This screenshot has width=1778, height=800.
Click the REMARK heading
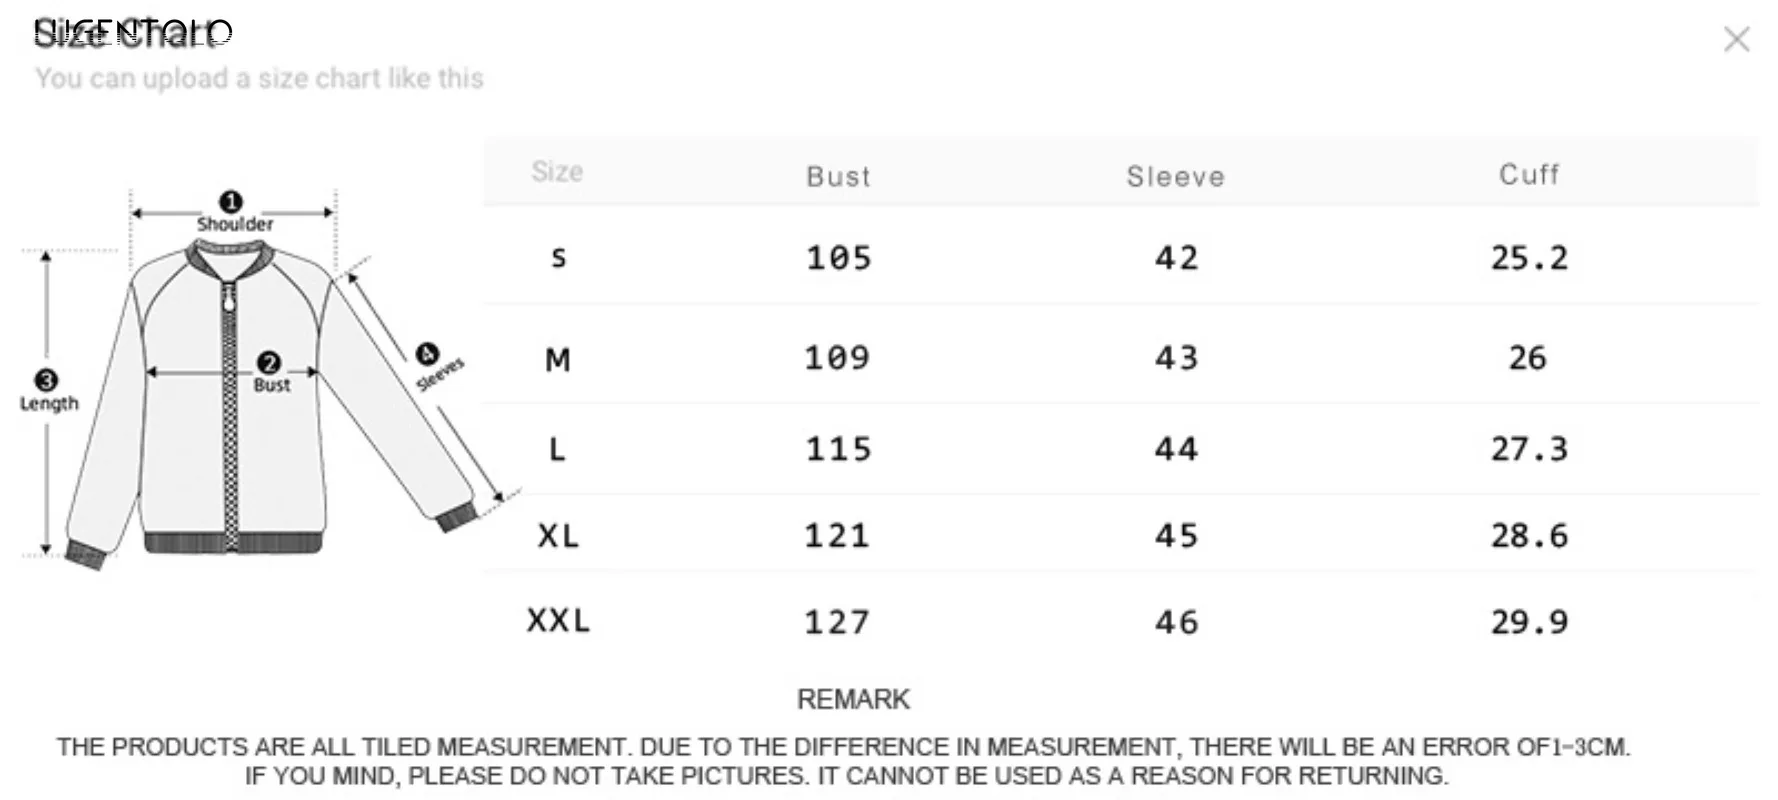tap(853, 699)
